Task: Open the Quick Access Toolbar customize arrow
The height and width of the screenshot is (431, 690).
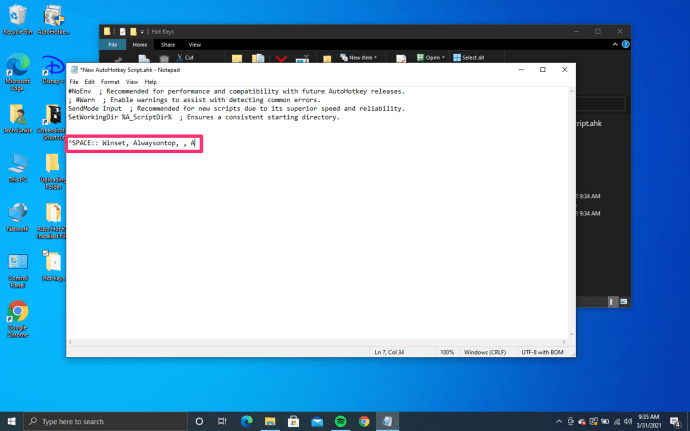Action: coord(142,32)
